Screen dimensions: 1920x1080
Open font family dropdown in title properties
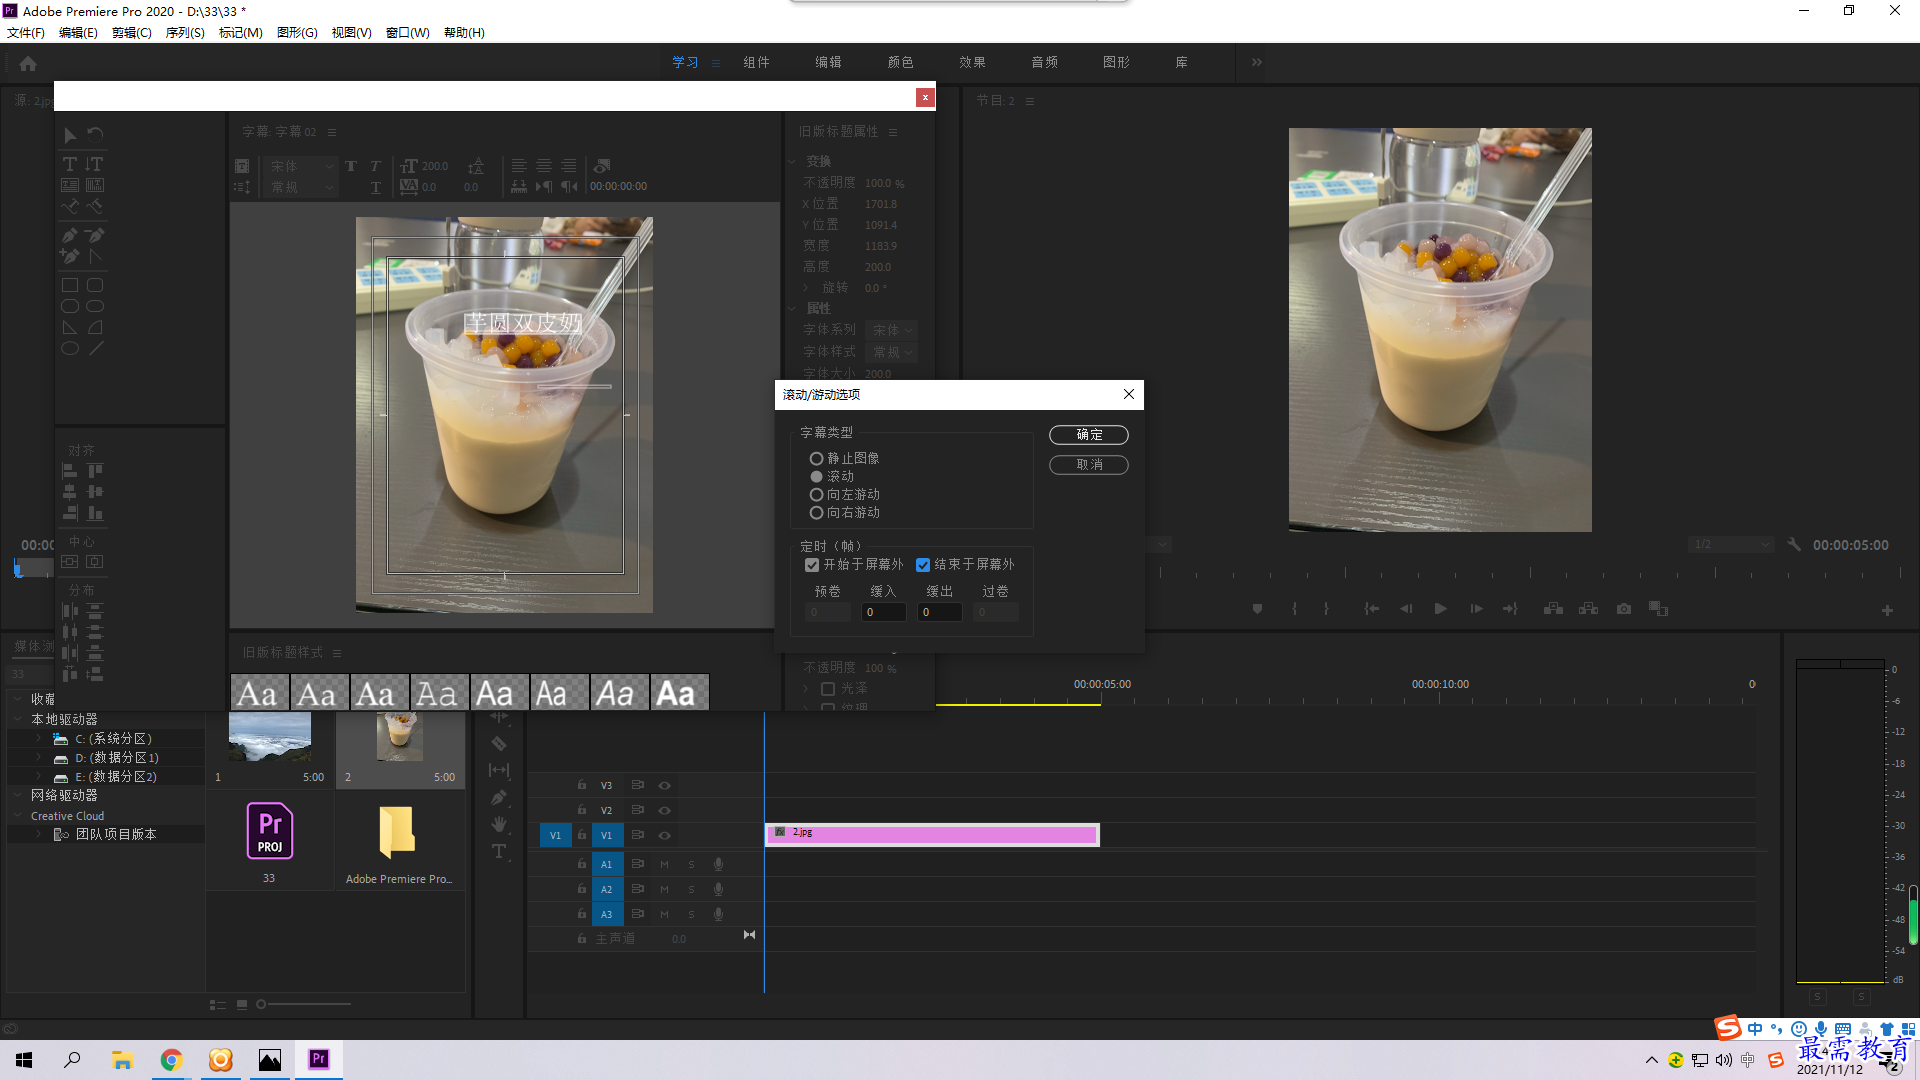[891, 330]
